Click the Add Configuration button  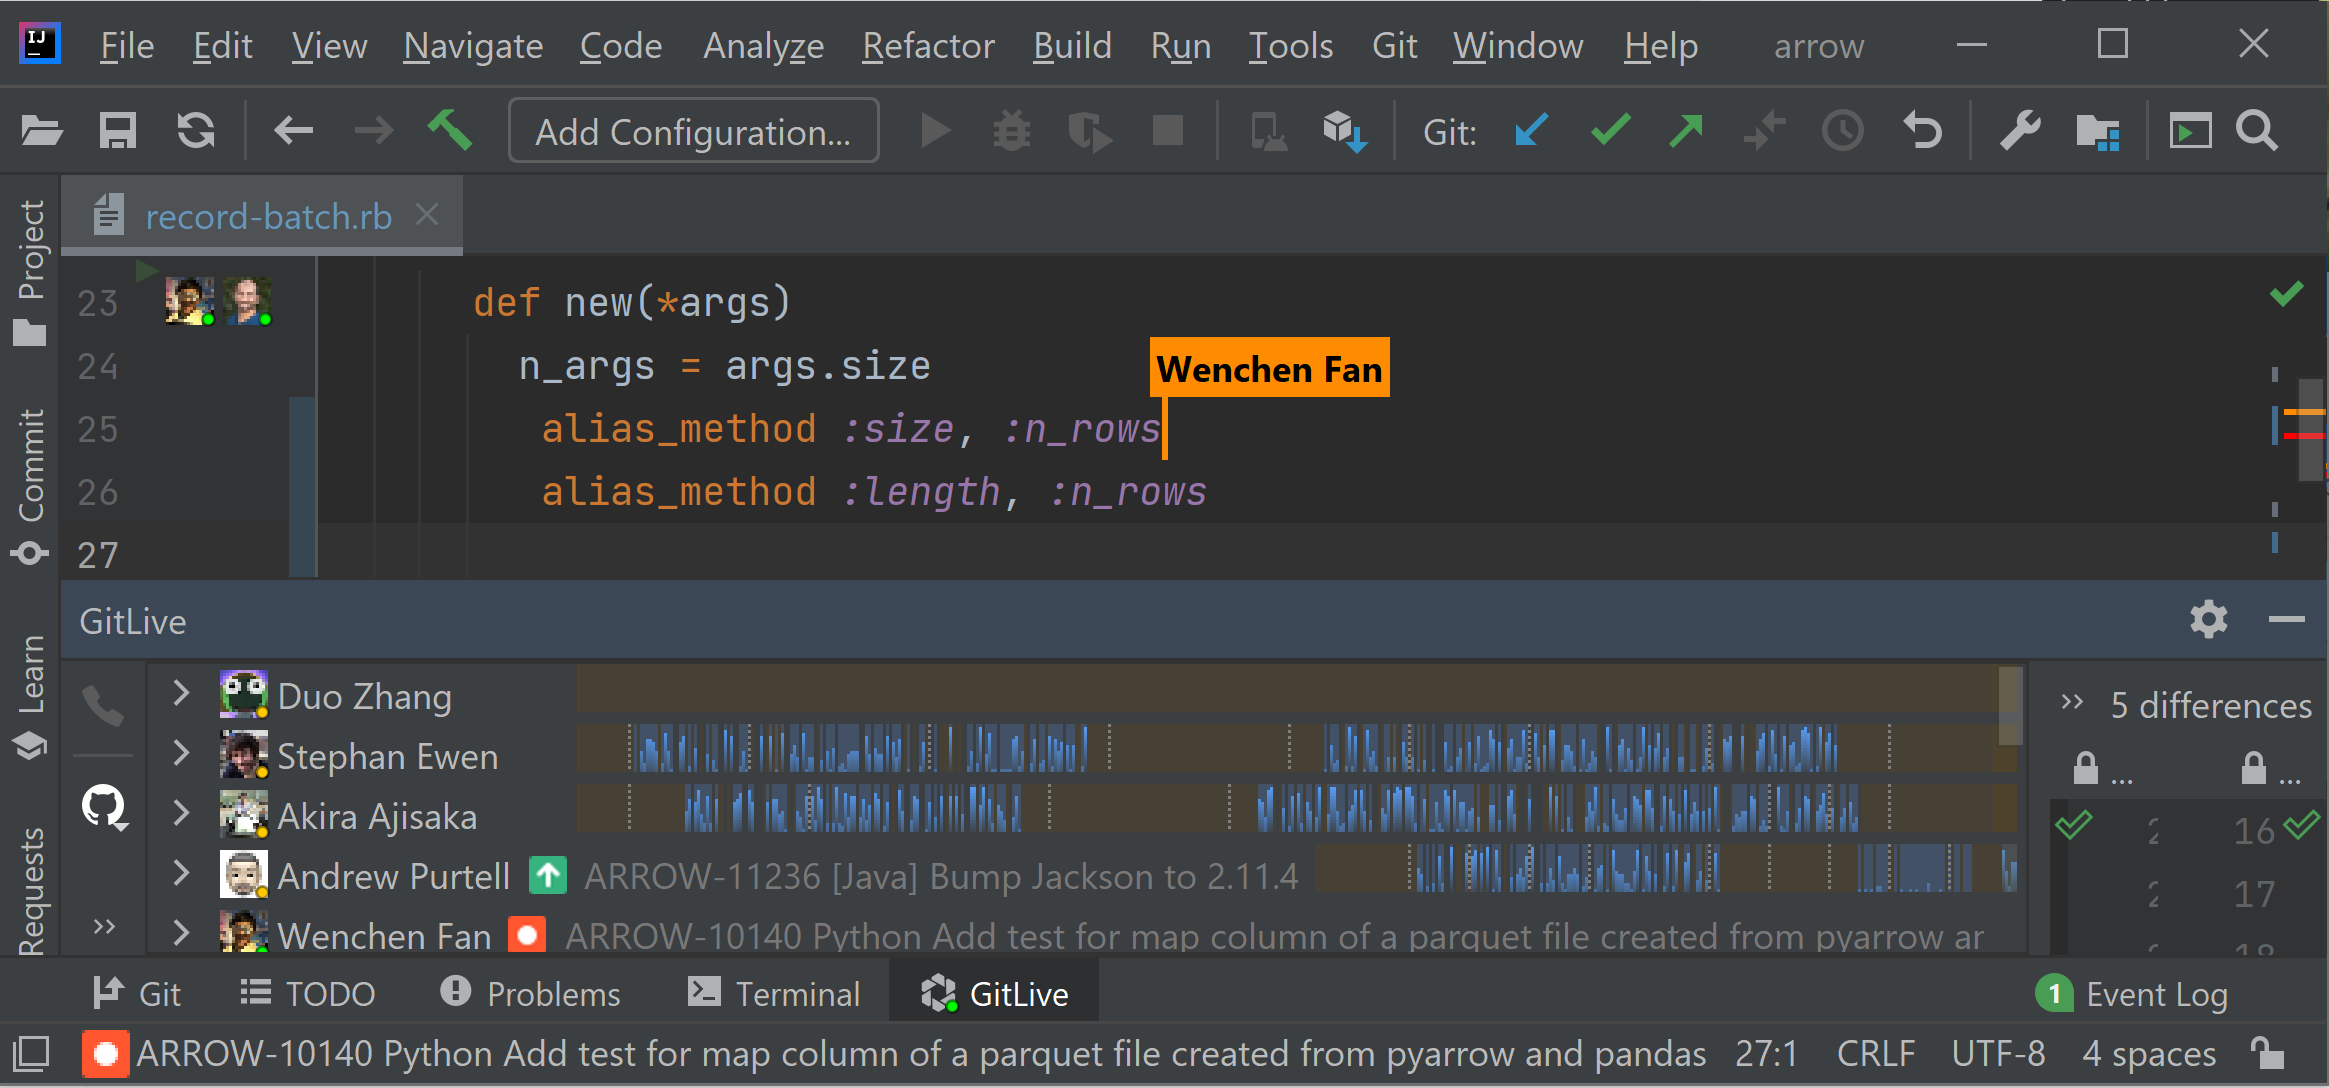(x=693, y=131)
